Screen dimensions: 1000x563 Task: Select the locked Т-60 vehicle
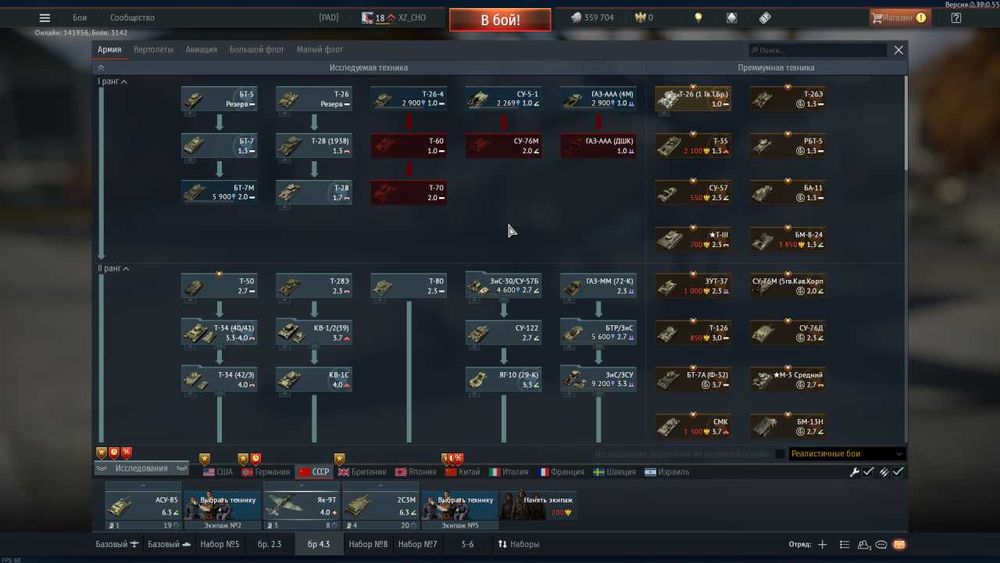408,146
